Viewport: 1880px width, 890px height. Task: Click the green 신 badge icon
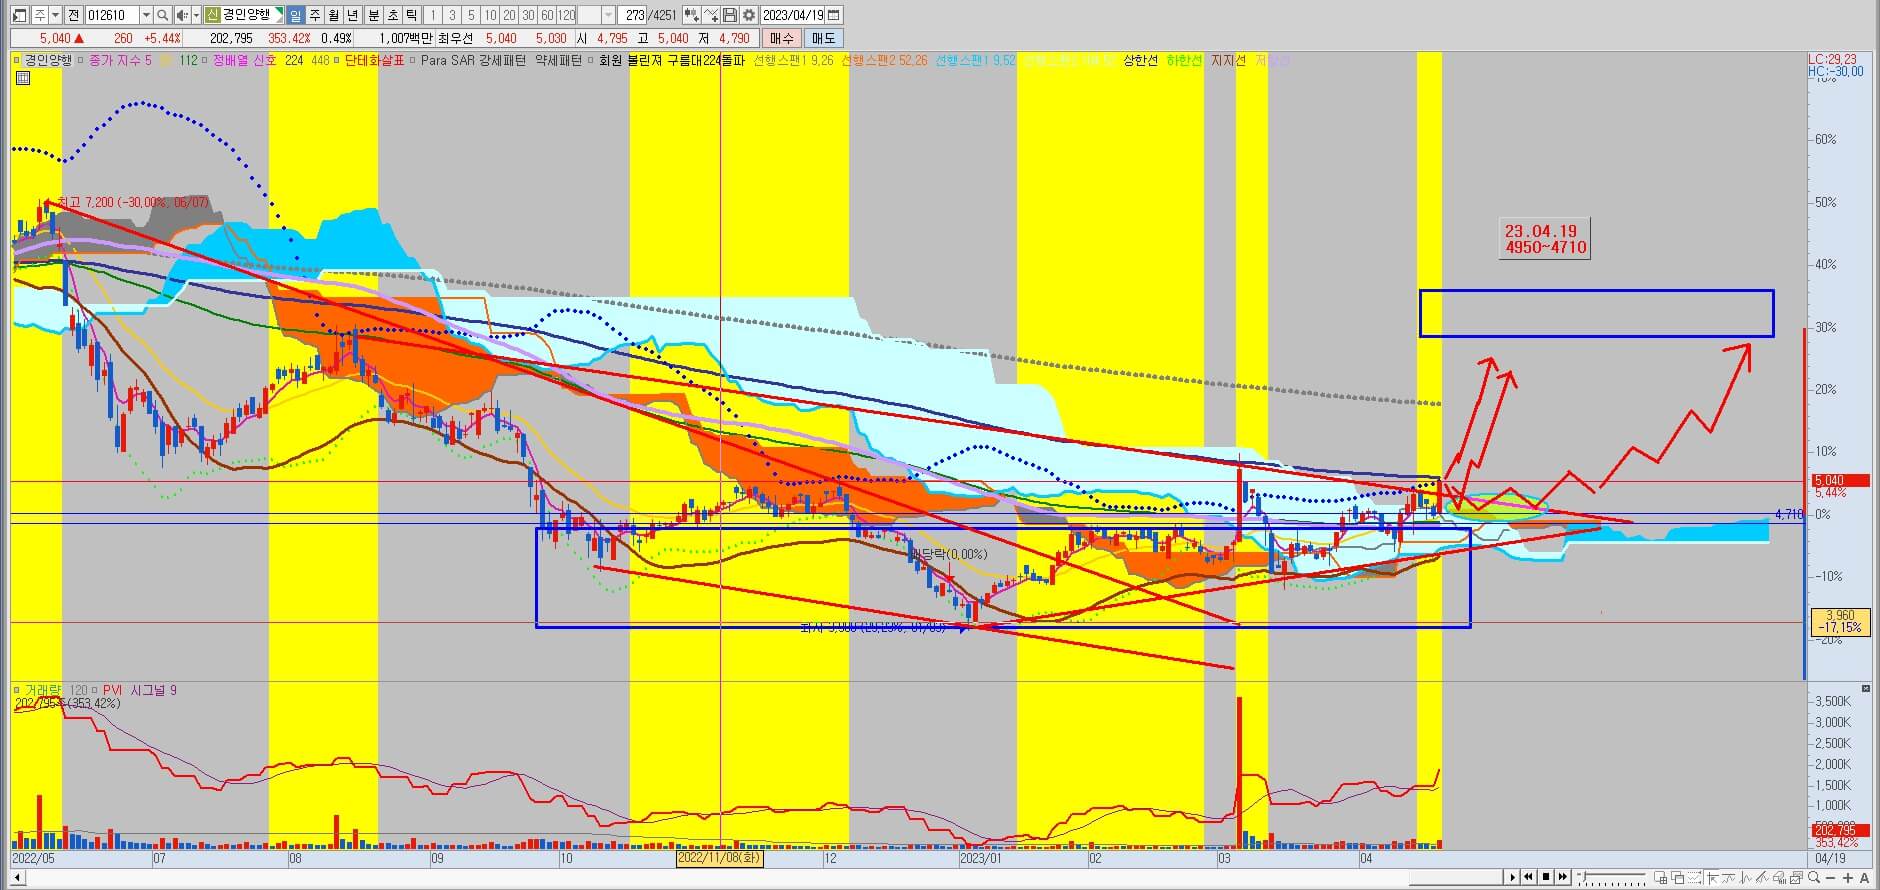(x=212, y=15)
